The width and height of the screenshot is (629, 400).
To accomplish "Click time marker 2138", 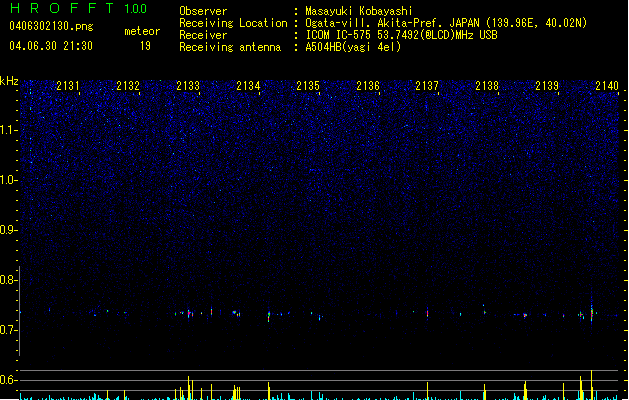I will [487, 86].
